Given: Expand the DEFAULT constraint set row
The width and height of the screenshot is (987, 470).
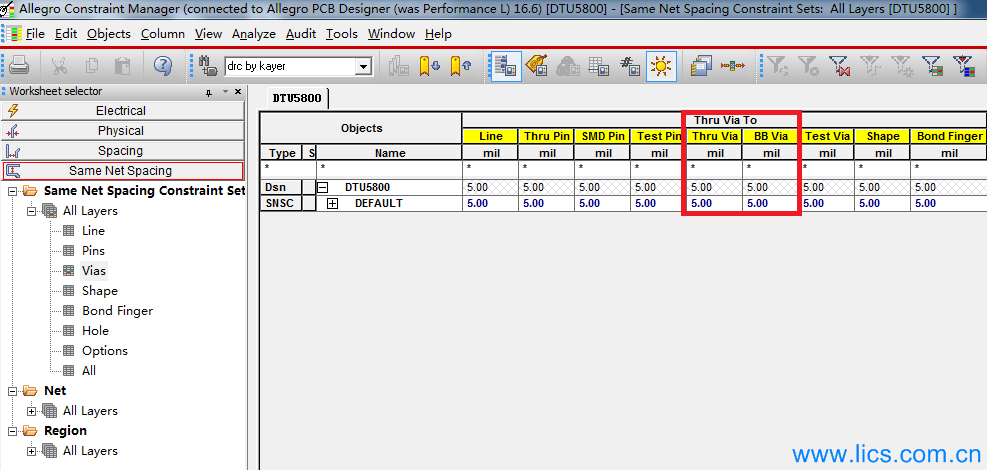Looking at the screenshot, I should click(332, 203).
